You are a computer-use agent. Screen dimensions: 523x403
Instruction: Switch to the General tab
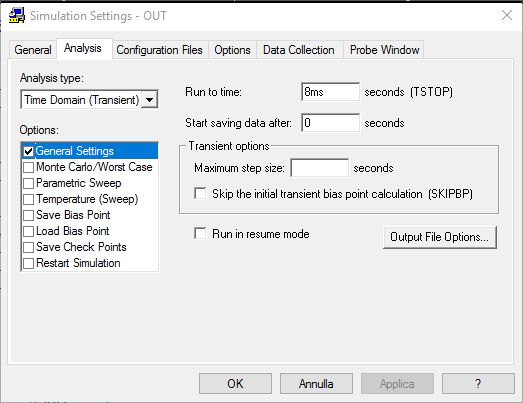[x=33, y=50]
